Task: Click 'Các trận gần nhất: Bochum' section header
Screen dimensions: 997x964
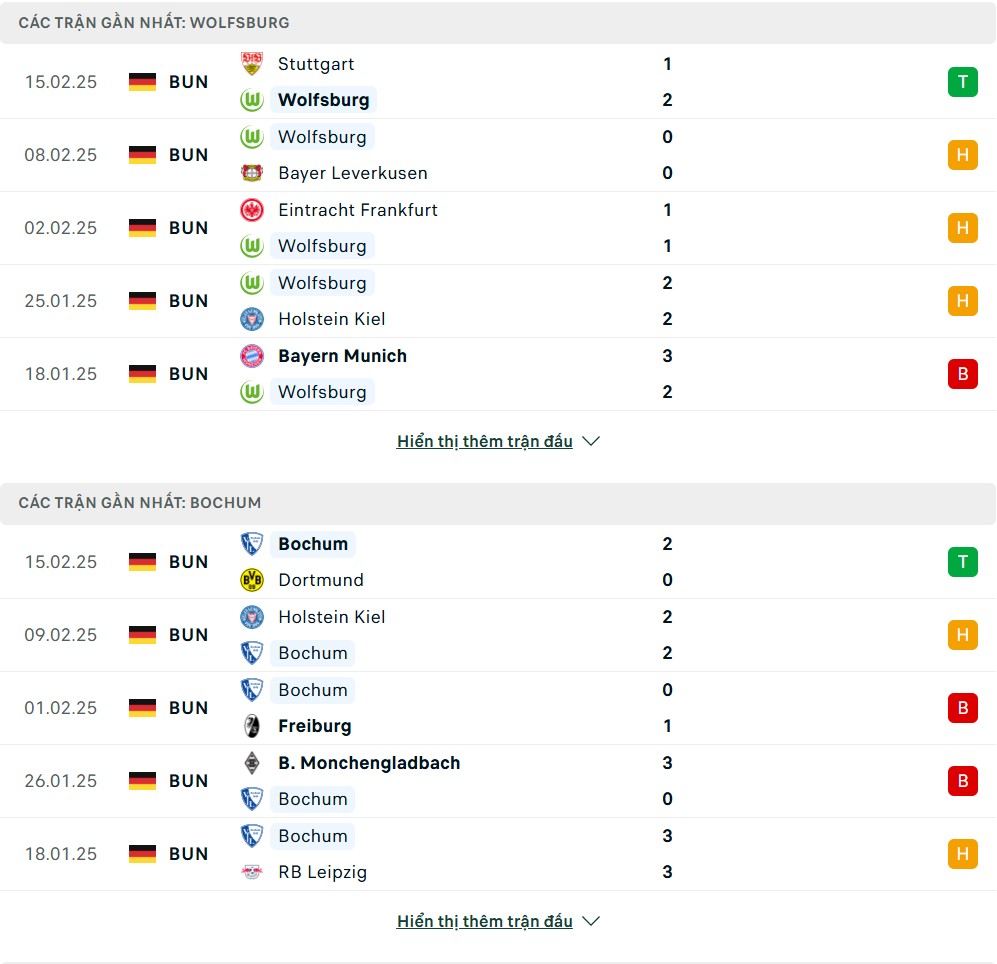Action: (x=139, y=502)
